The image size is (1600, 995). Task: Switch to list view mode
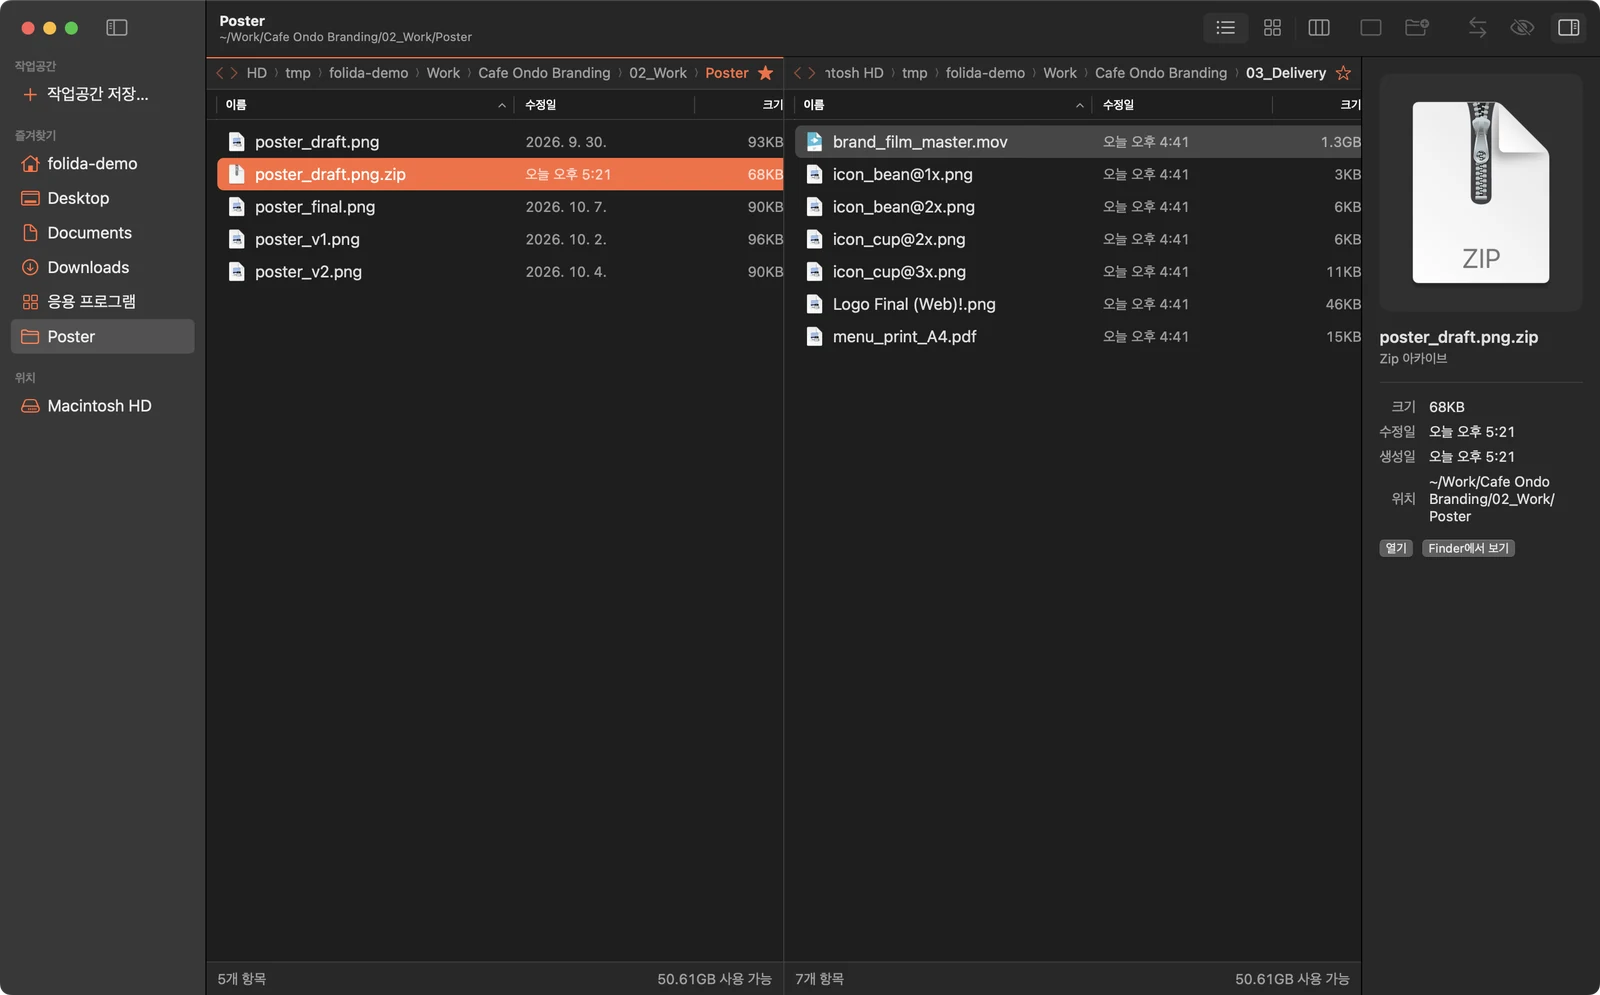pos(1225,28)
